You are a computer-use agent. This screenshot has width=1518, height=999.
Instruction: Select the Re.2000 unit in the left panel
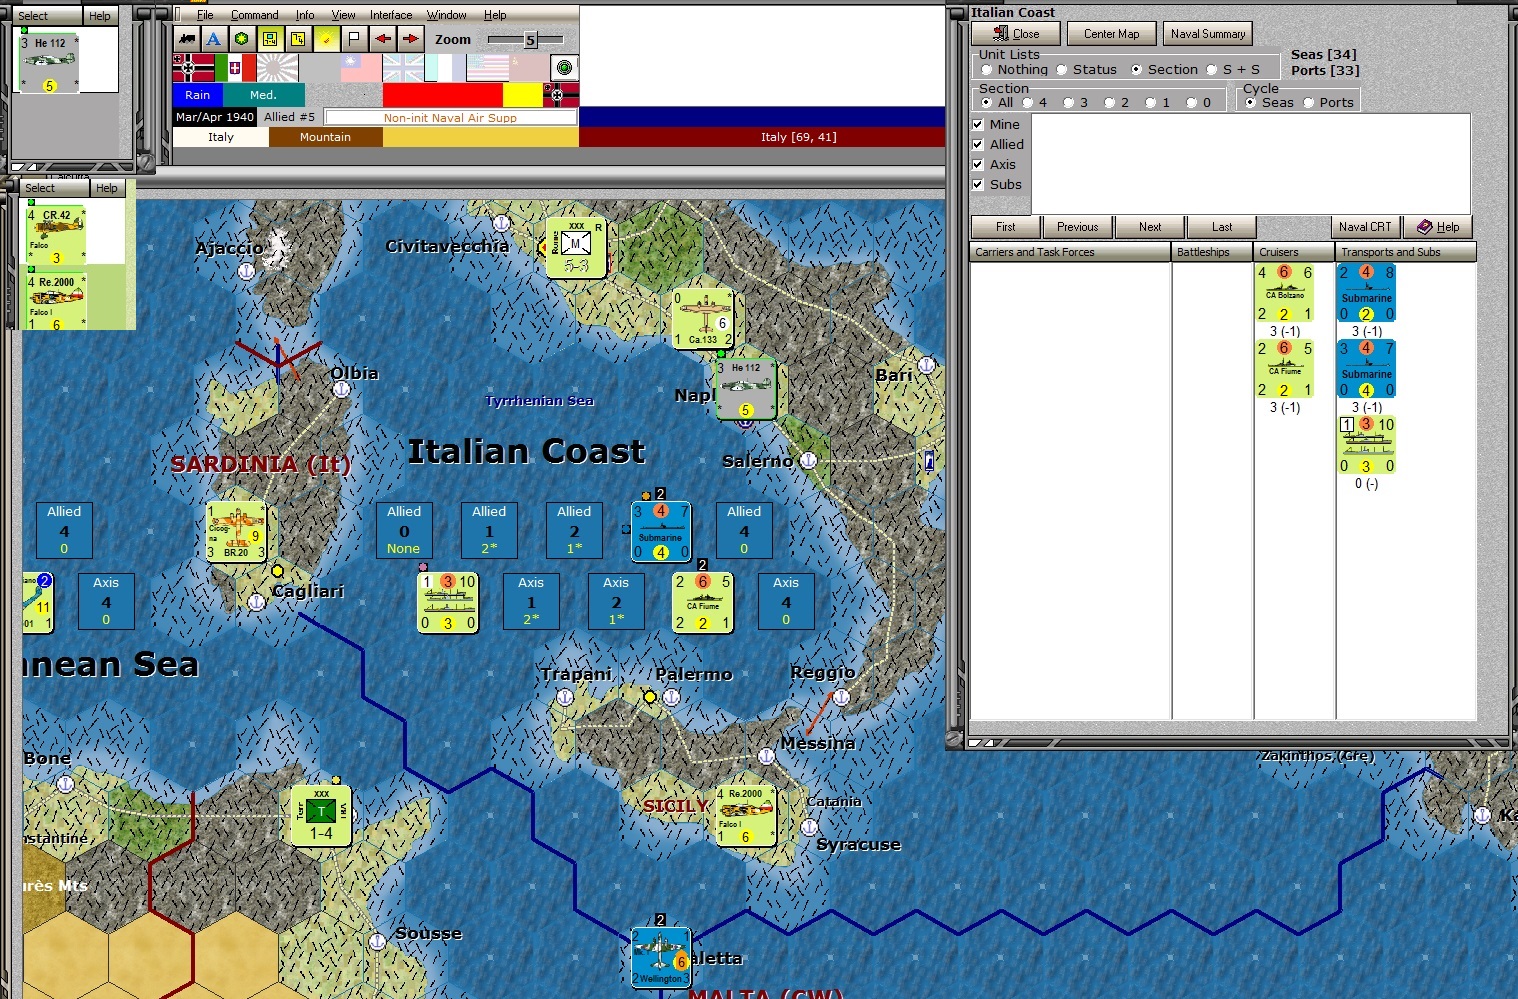pyautogui.click(x=56, y=303)
